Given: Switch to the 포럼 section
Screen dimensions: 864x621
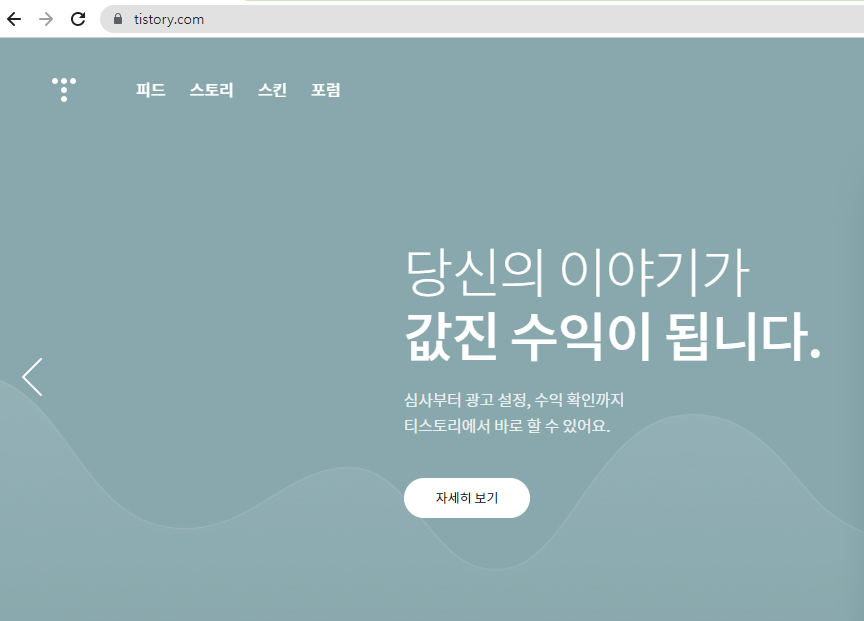Looking at the screenshot, I should [325, 90].
